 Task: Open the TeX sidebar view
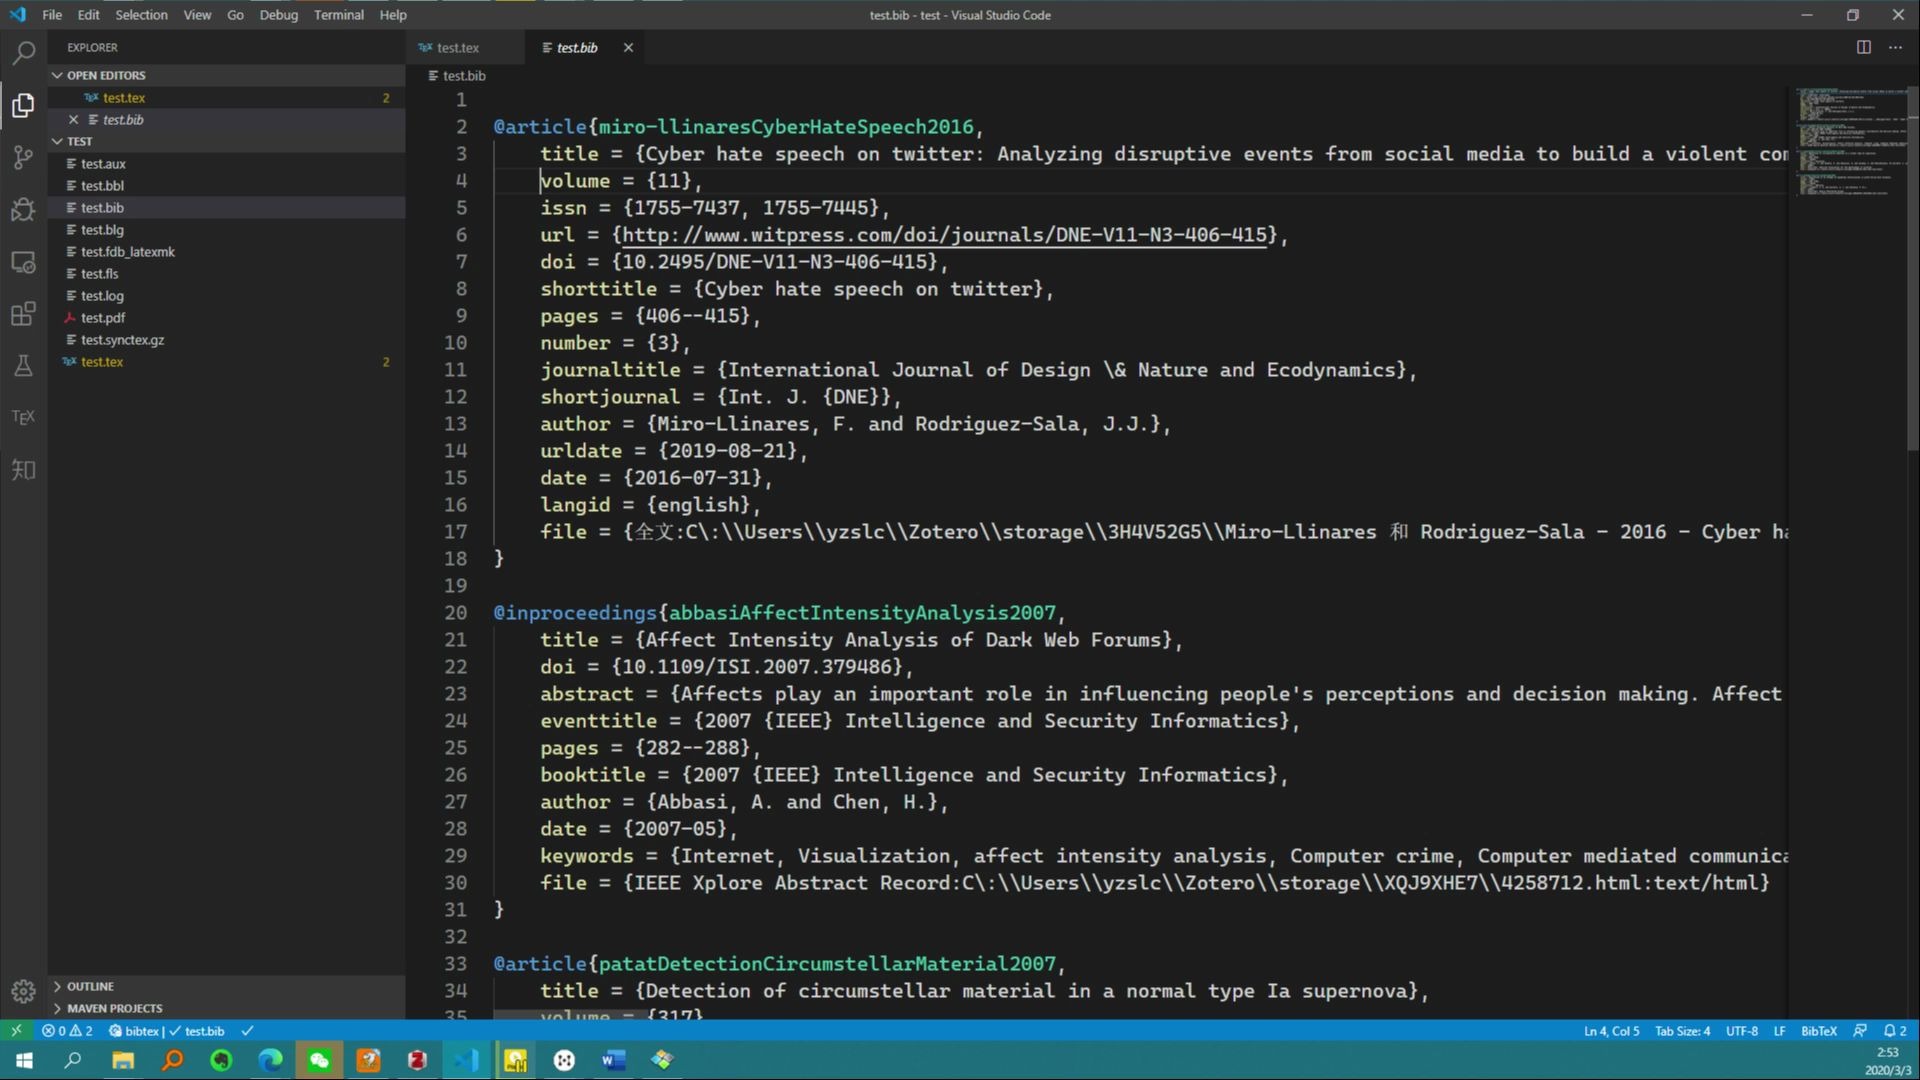pyautogui.click(x=23, y=417)
